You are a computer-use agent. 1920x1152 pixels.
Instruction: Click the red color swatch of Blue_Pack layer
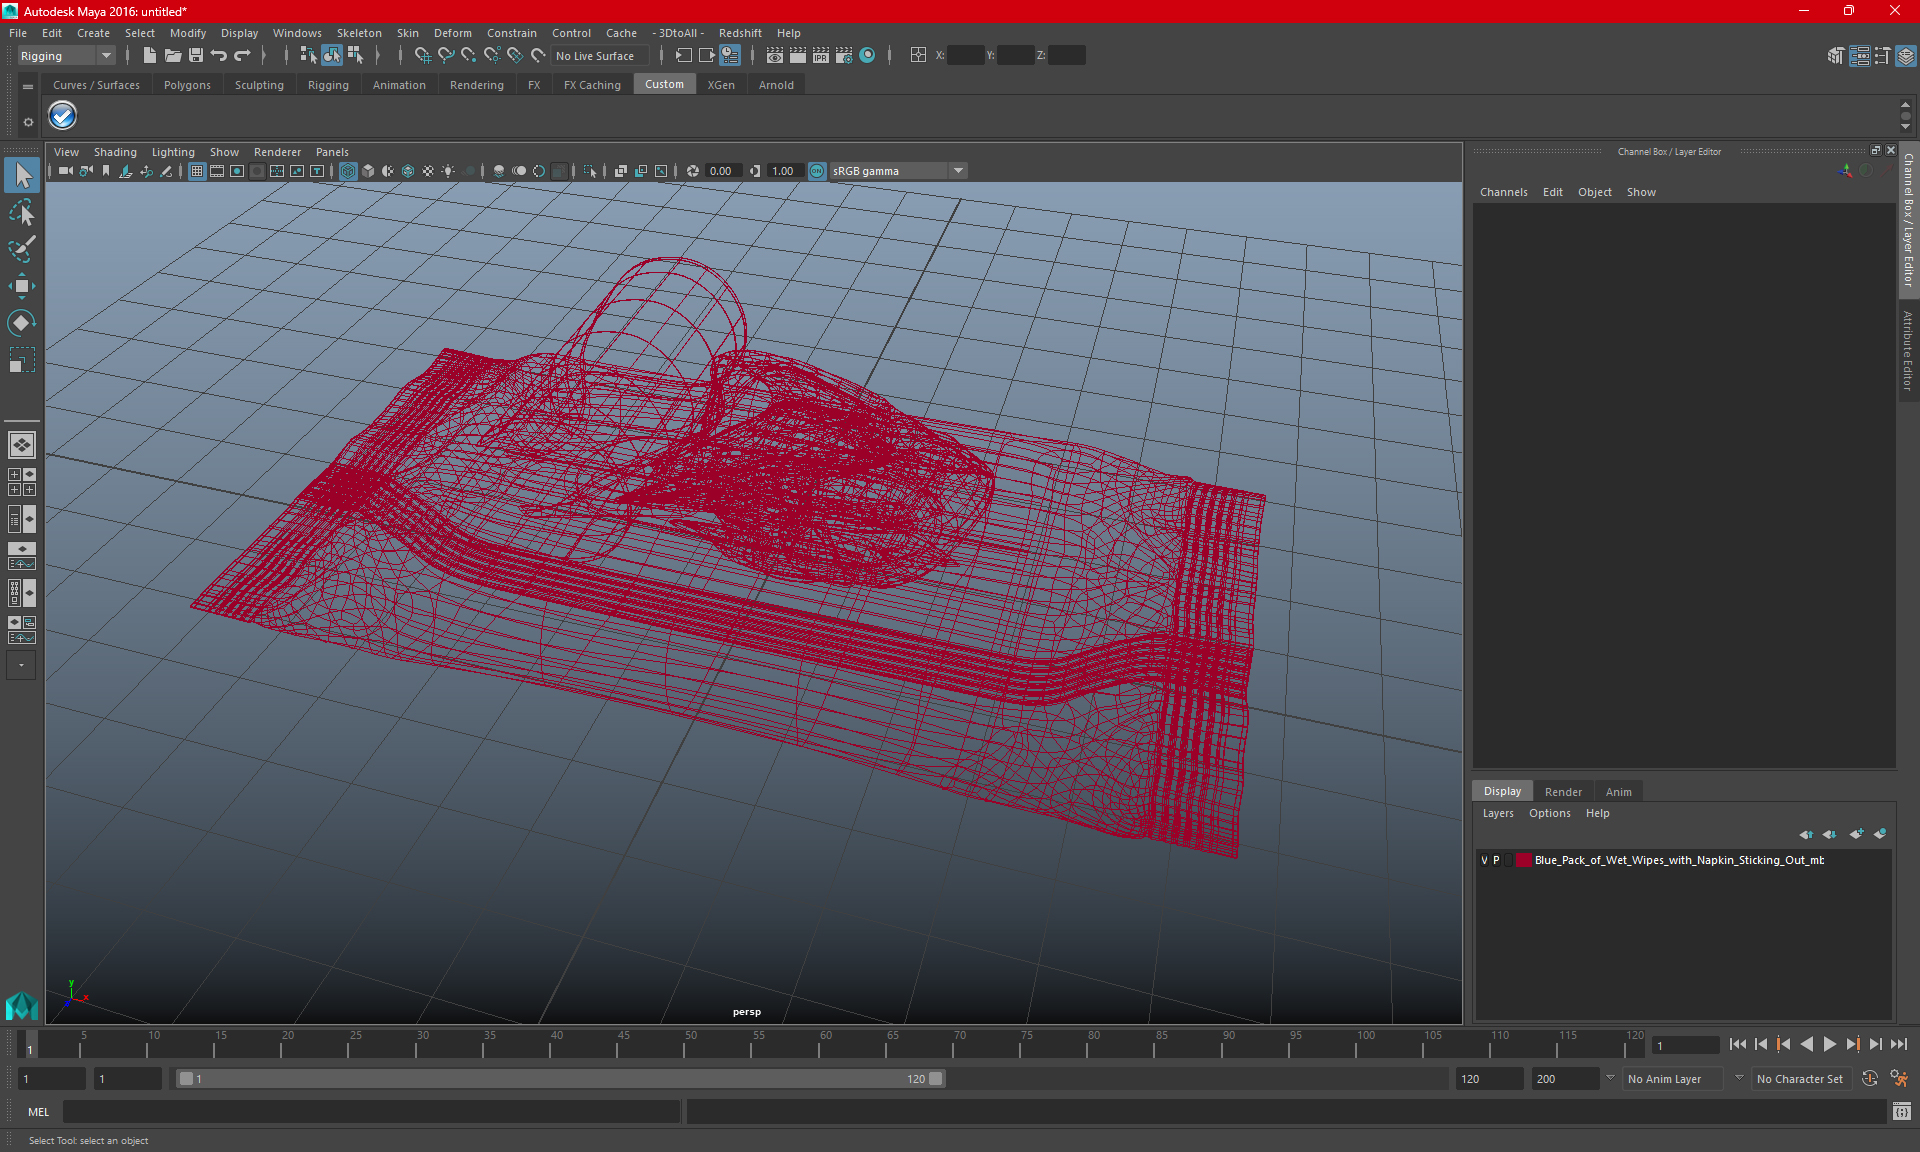(x=1523, y=860)
